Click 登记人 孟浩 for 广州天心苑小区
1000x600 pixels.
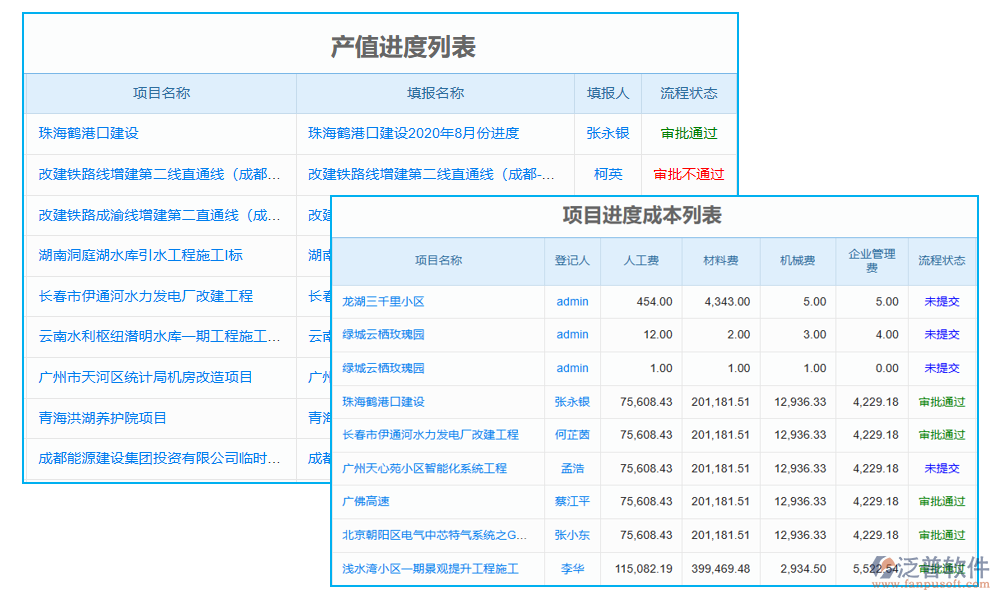571,468
